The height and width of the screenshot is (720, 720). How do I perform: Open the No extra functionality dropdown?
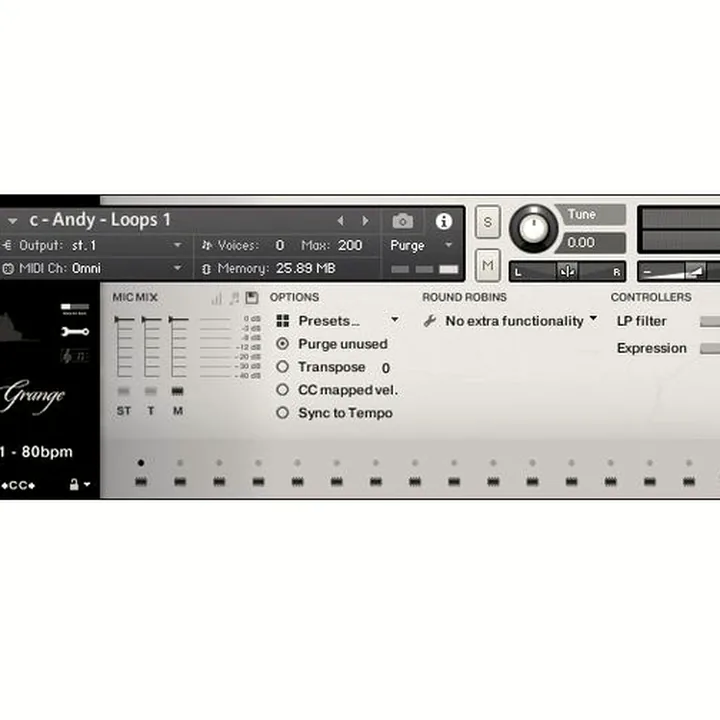click(x=593, y=318)
